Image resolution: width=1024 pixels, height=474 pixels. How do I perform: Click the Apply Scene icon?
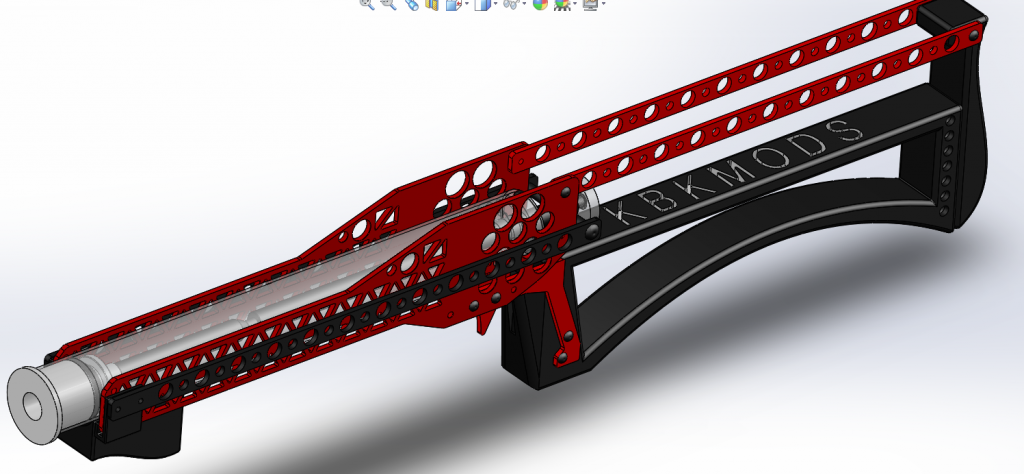(561, 3)
